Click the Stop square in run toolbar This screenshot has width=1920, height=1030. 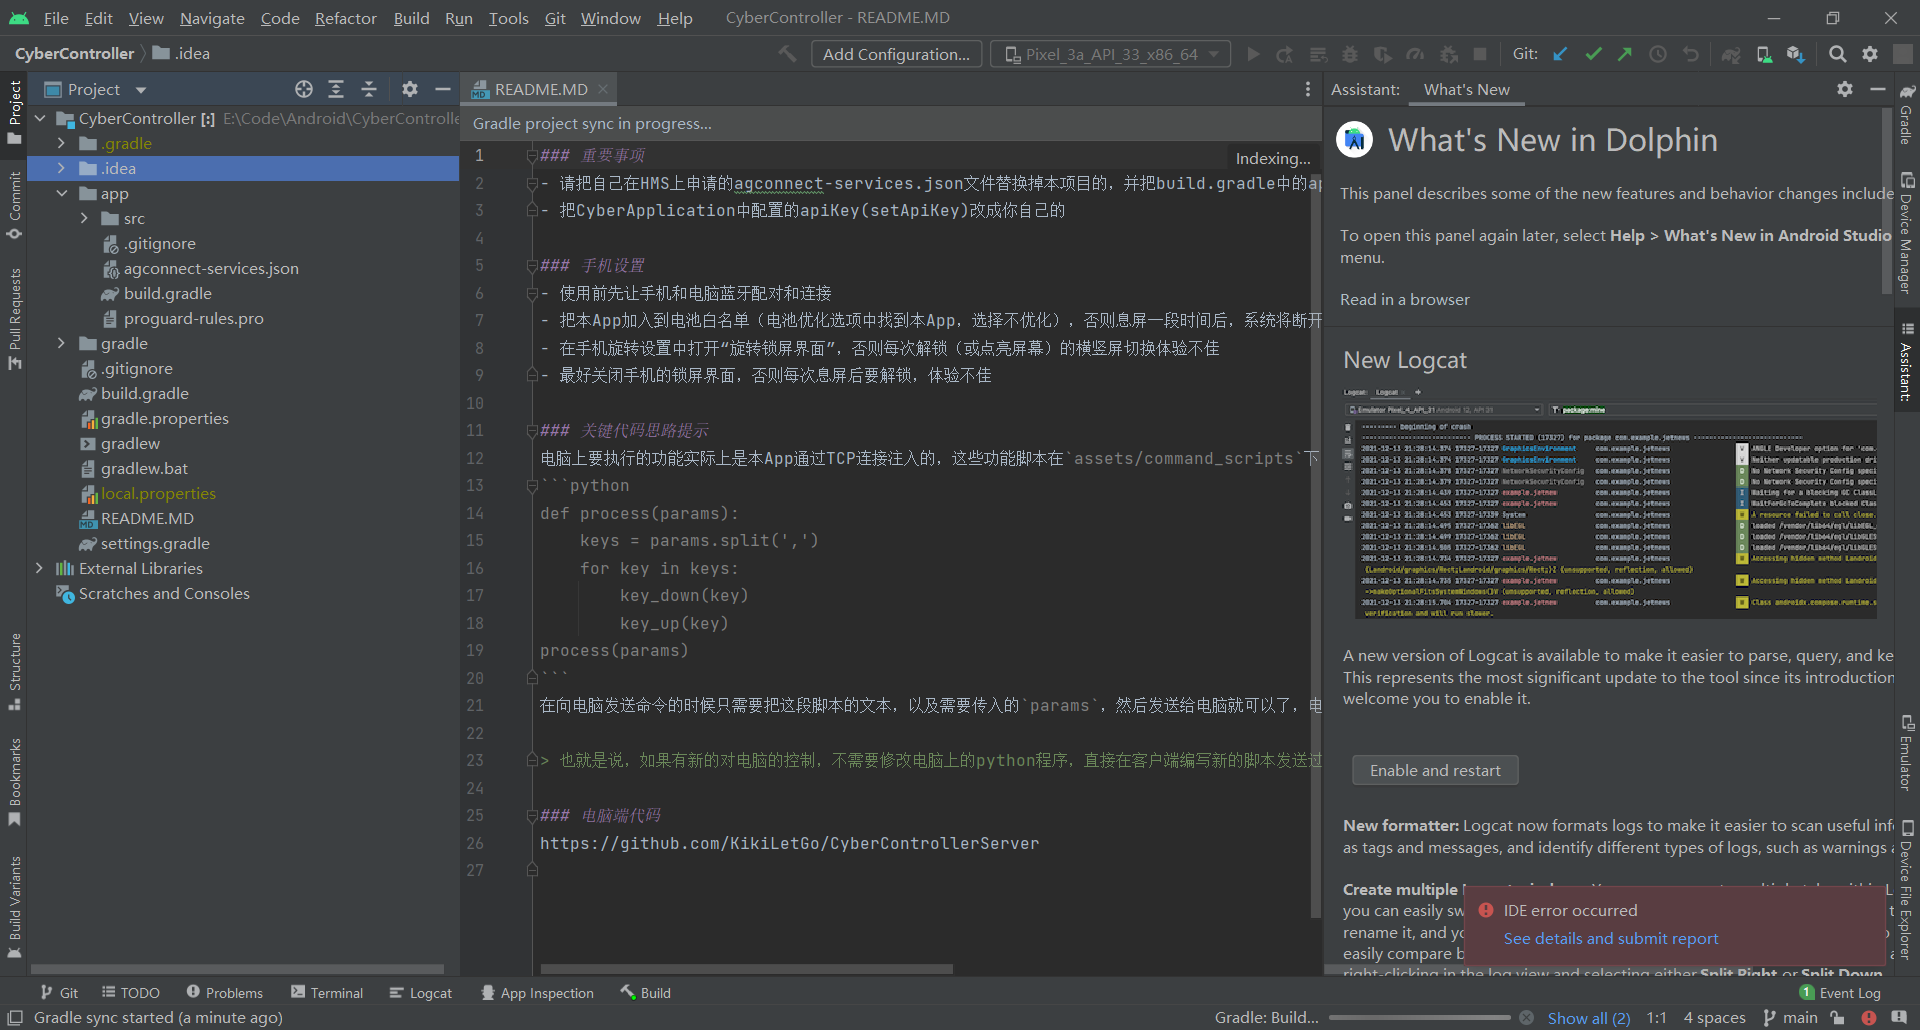click(x=1480, y=54)
